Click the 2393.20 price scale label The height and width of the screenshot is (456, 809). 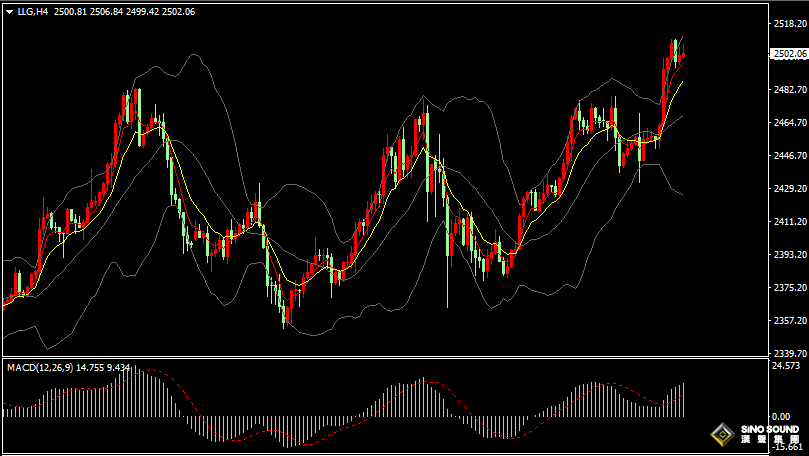click(788, 254)
